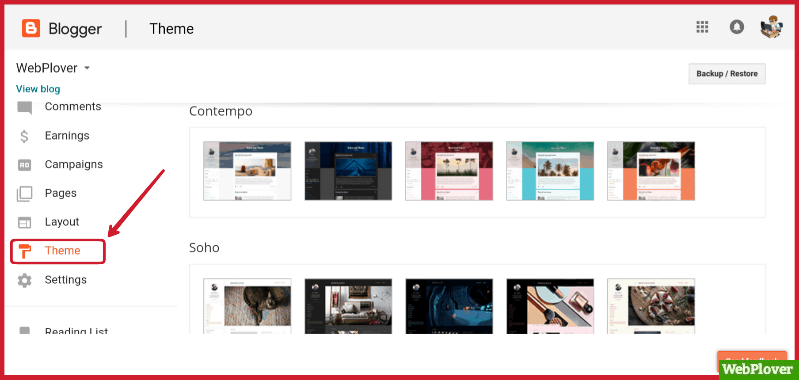This screenshot has width=799, height=380.
Task: Go to the Layout section
Action: (x=62, y=222)
